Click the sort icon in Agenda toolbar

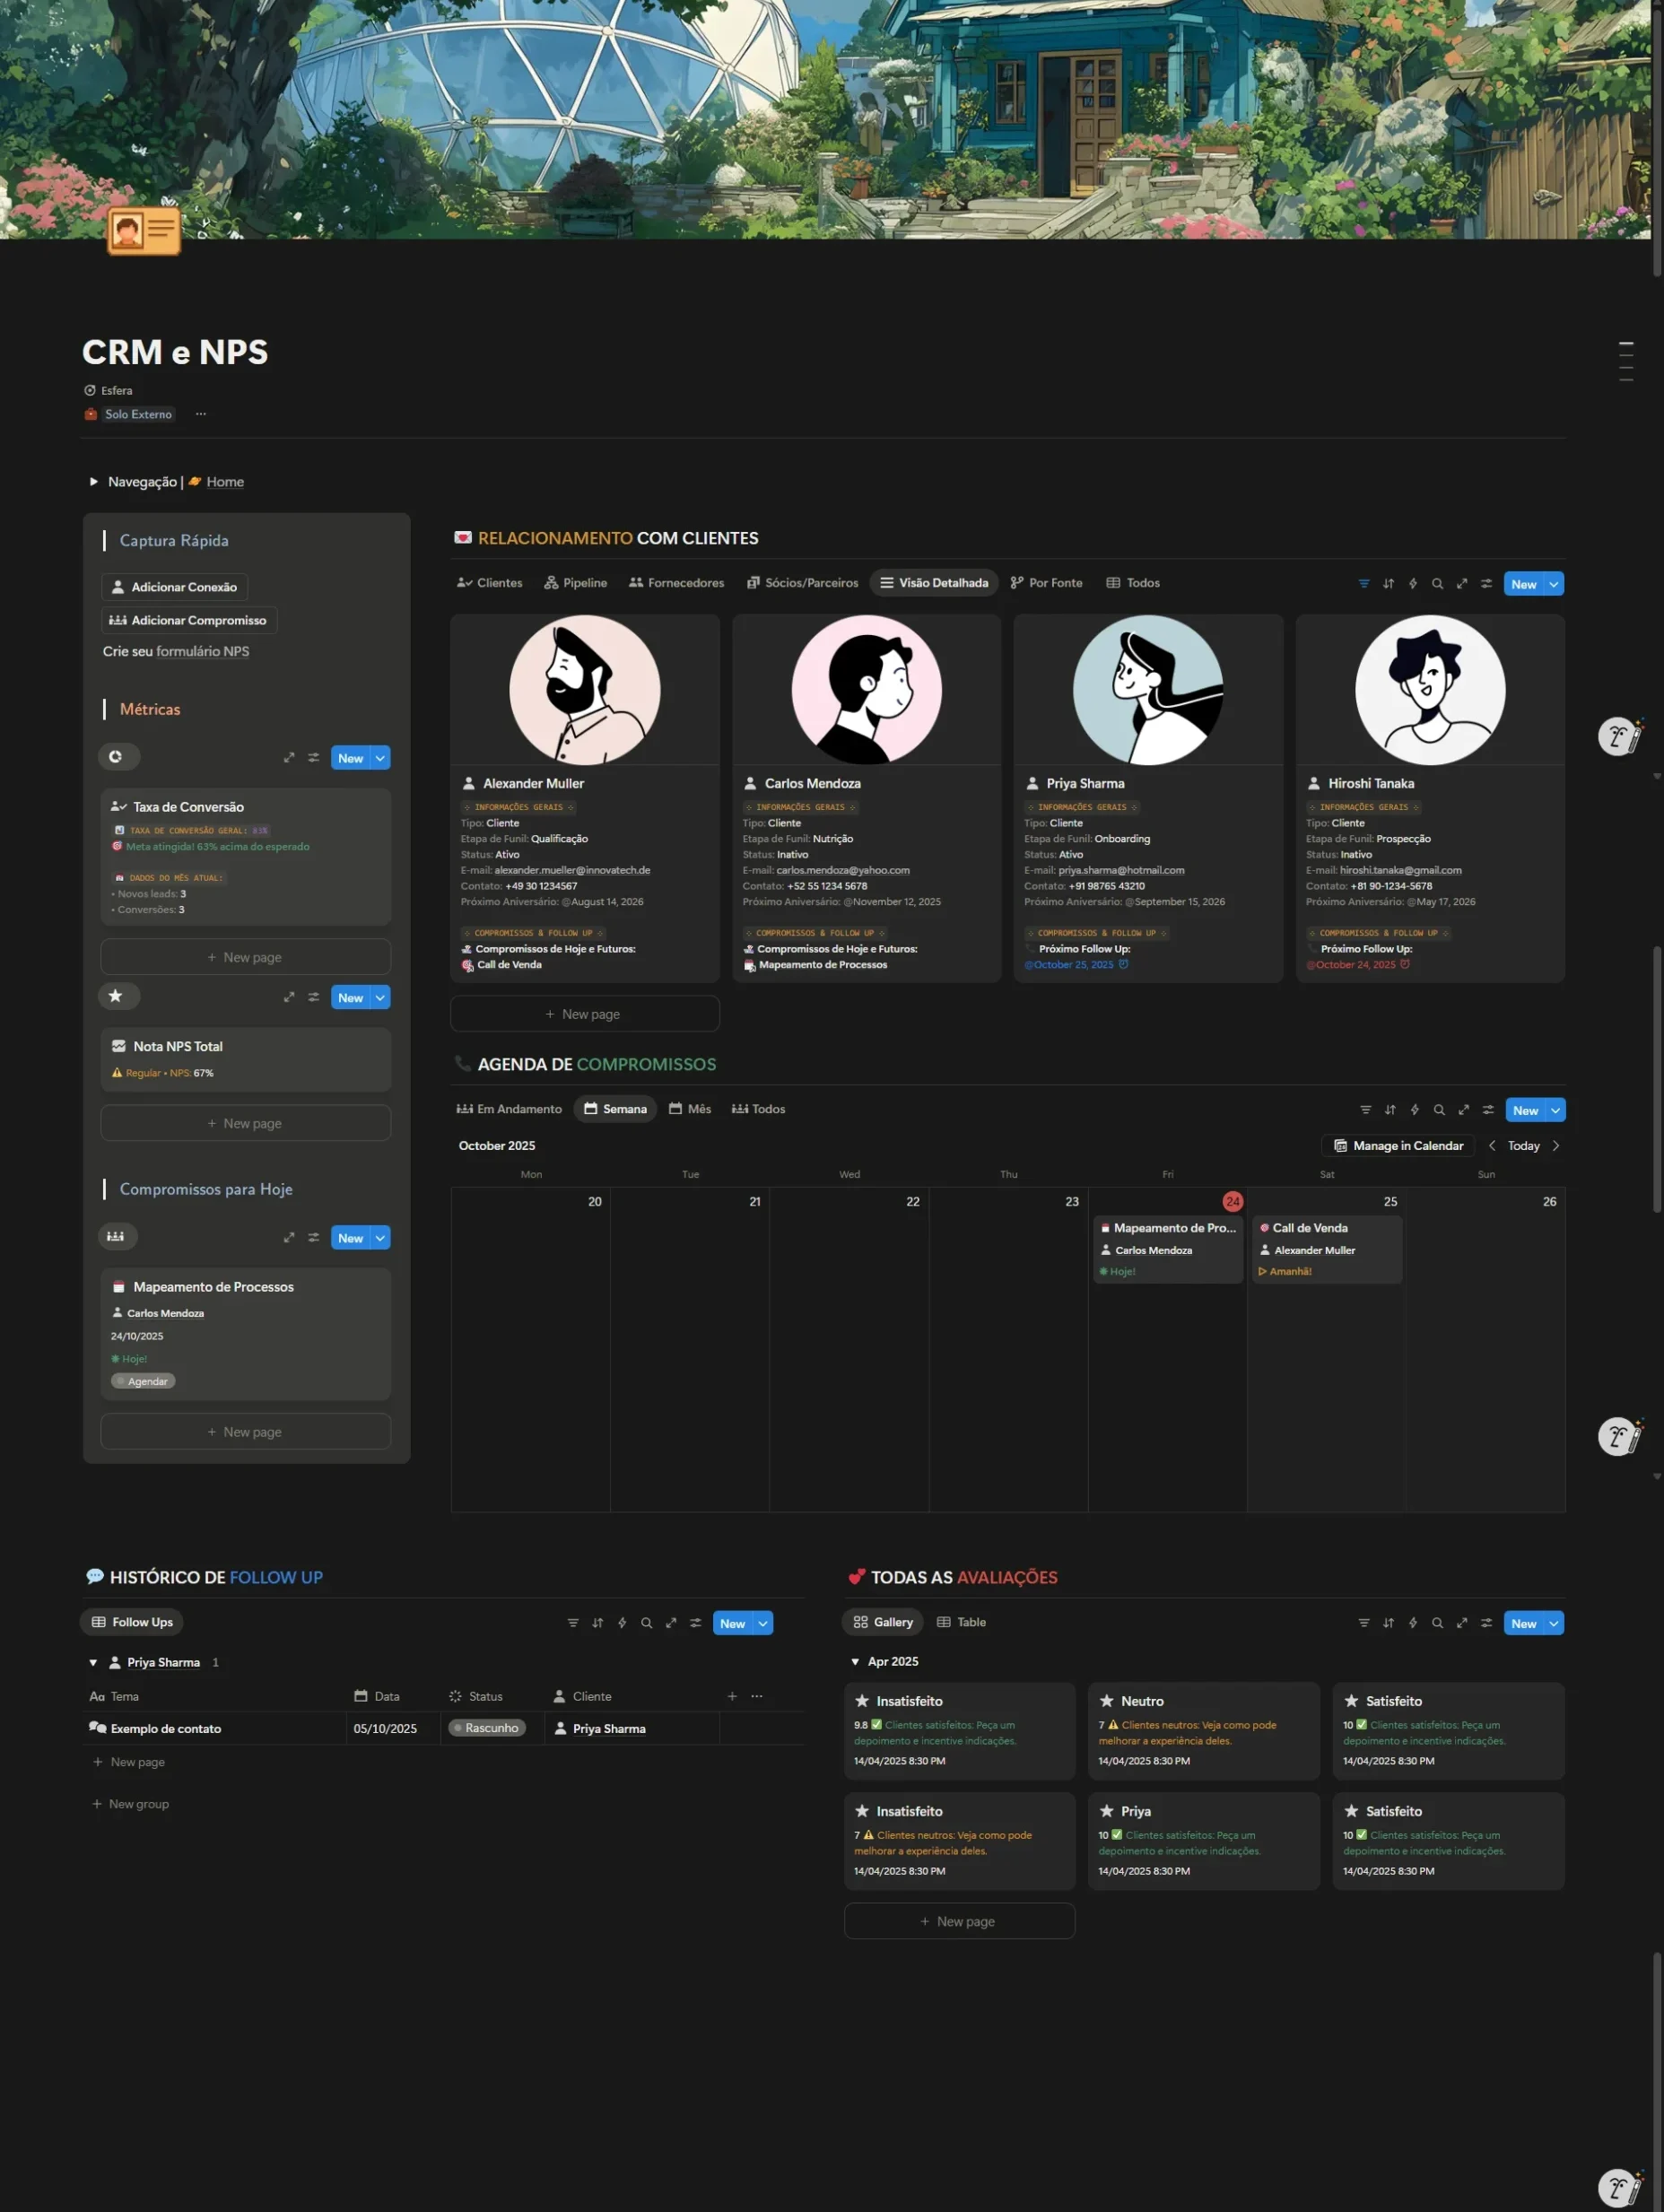1390,1110
